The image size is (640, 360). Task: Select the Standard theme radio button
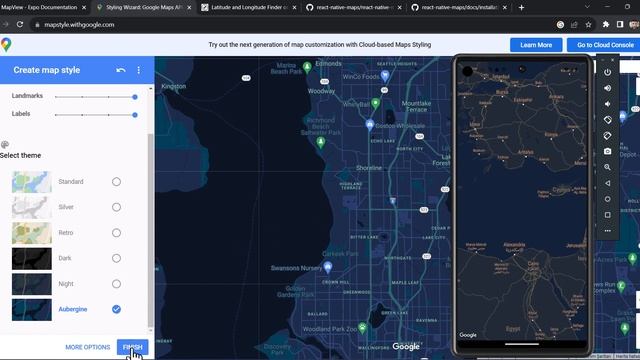116,182
